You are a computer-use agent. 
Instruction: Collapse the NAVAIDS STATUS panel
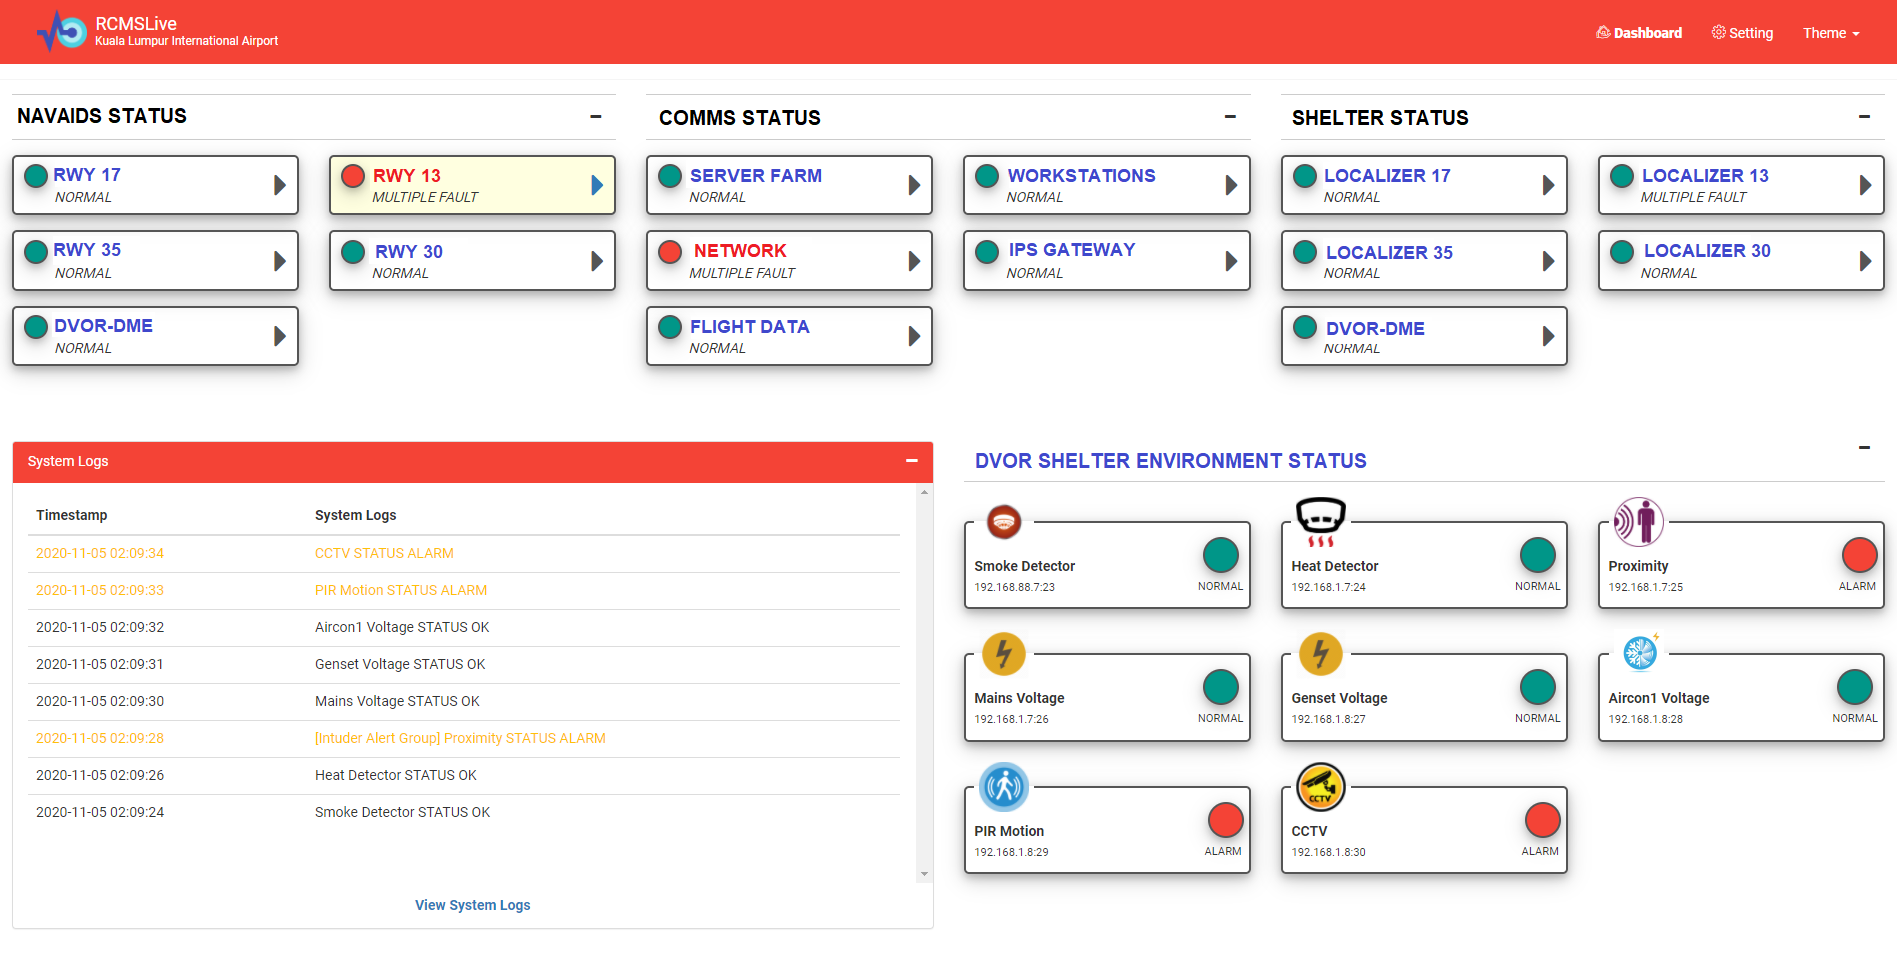tap(595, 117)
